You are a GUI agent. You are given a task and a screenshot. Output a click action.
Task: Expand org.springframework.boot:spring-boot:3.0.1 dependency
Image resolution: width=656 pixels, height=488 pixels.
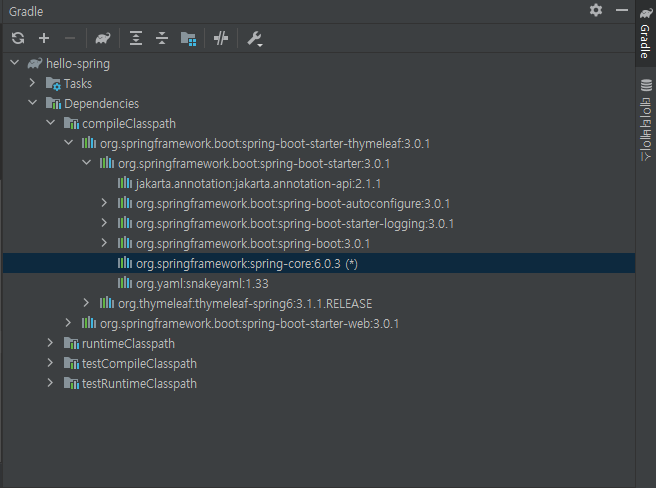pos(104,243)
